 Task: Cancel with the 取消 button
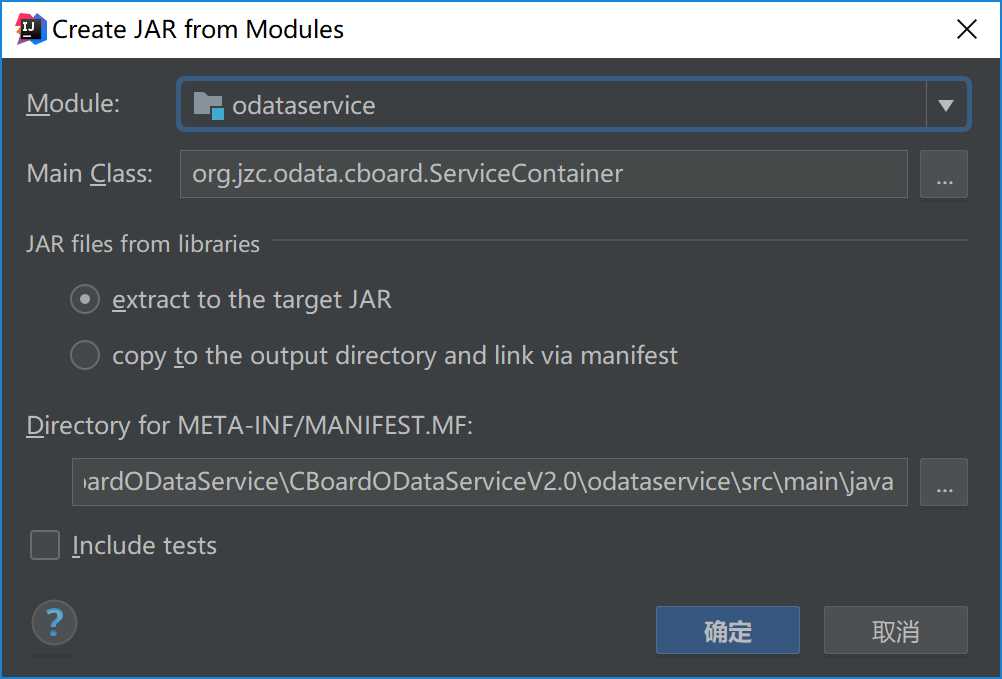click(896, 630)
